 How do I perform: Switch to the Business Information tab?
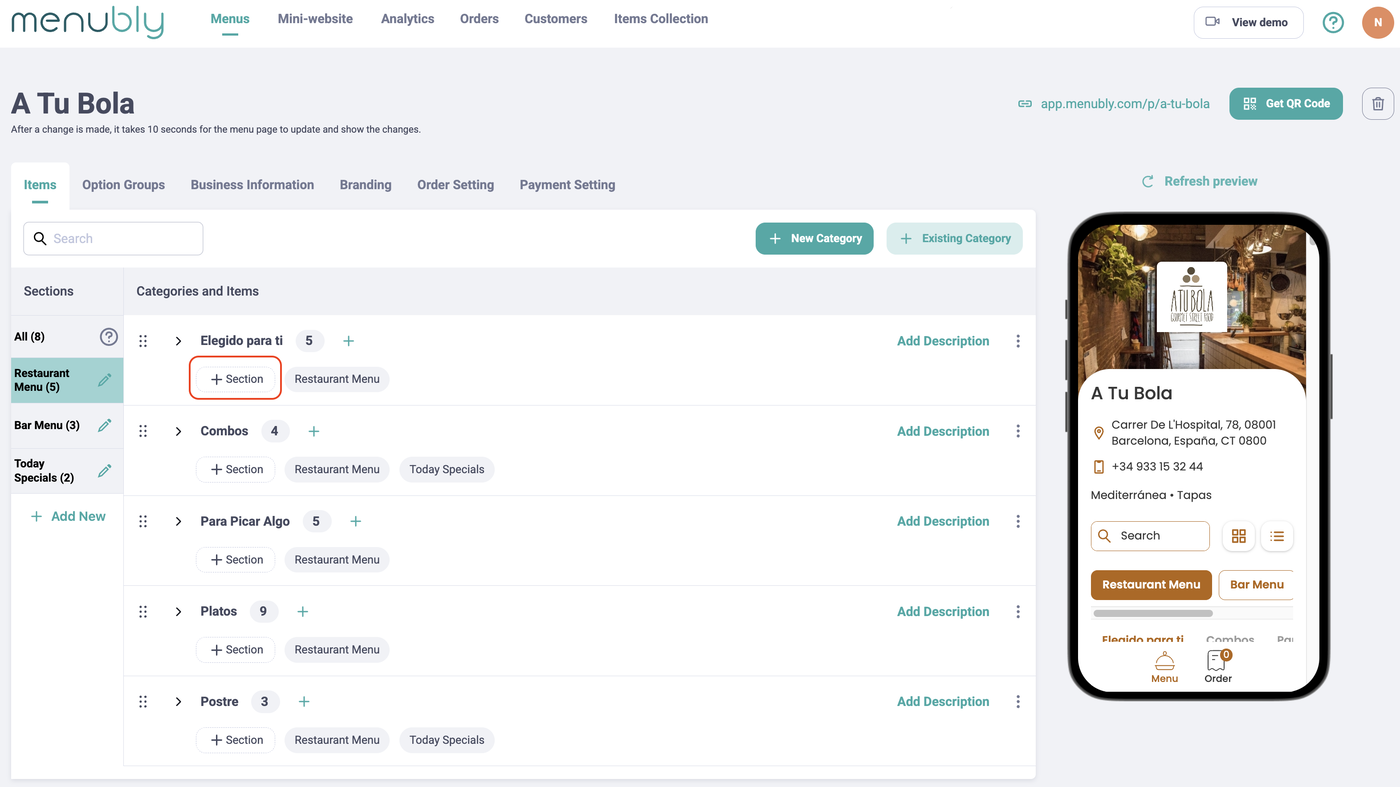tap(252, 185)
